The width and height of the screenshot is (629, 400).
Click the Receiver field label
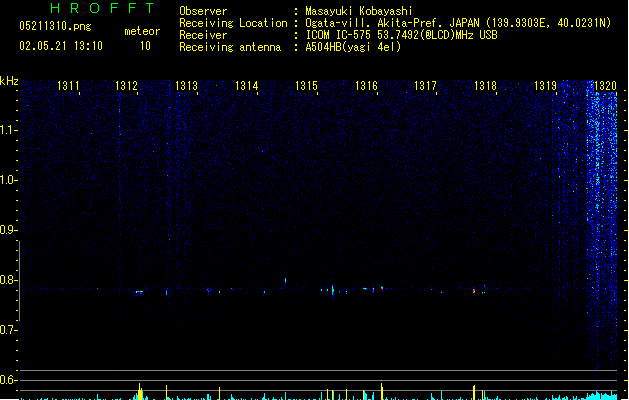[x=203, y=35]
